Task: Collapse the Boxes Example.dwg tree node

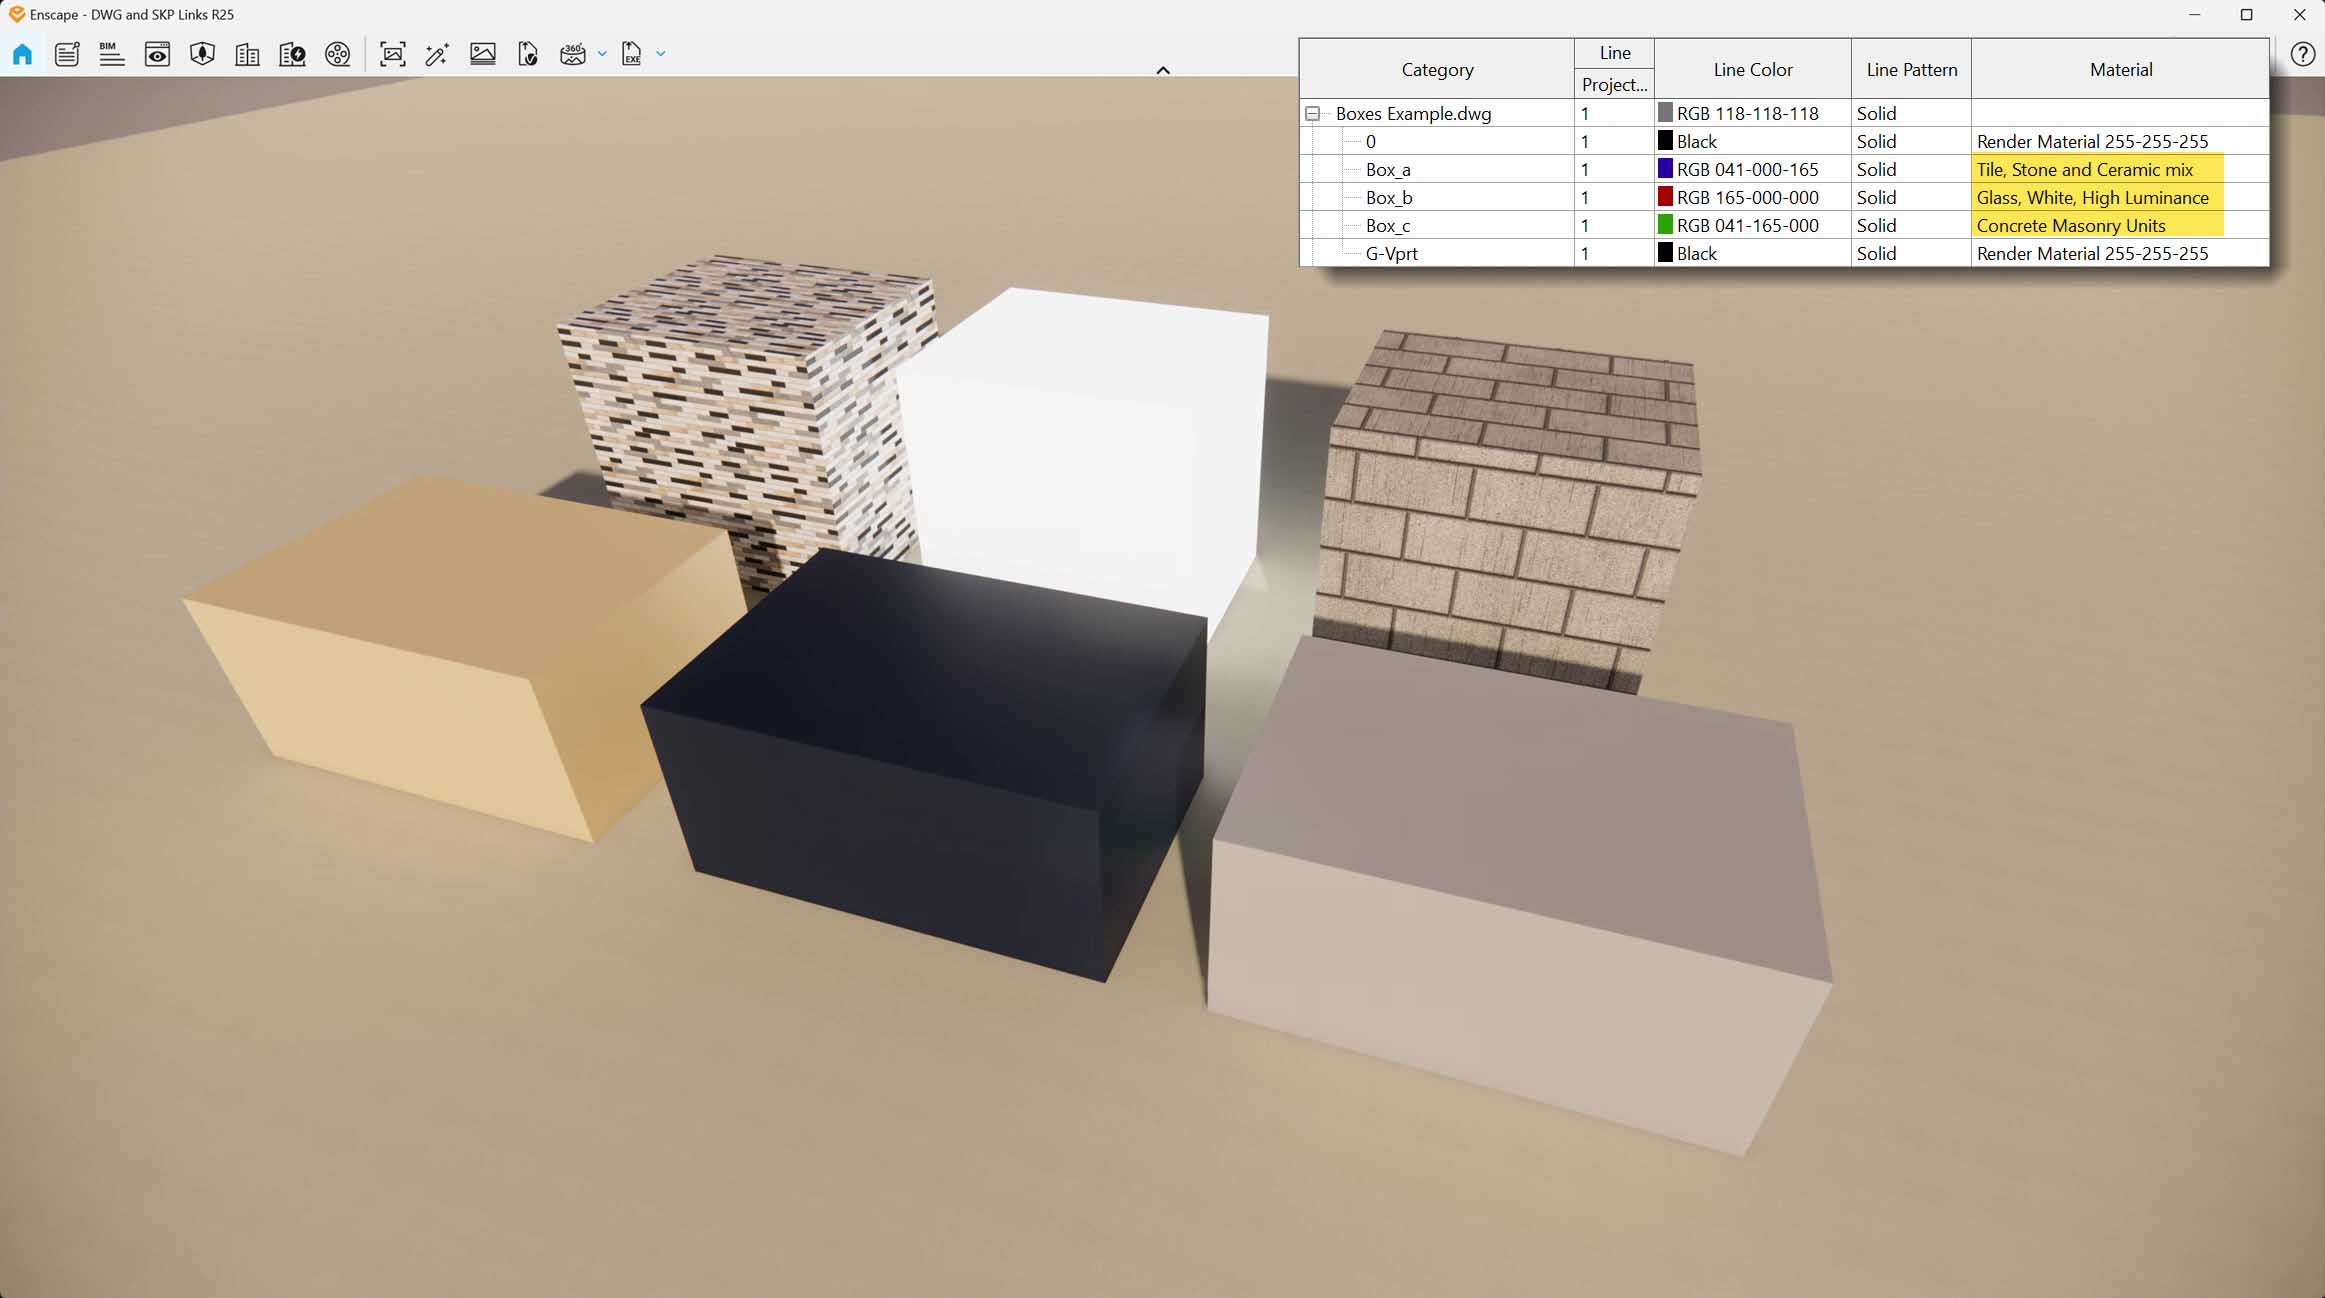Action: point(1313,113)
